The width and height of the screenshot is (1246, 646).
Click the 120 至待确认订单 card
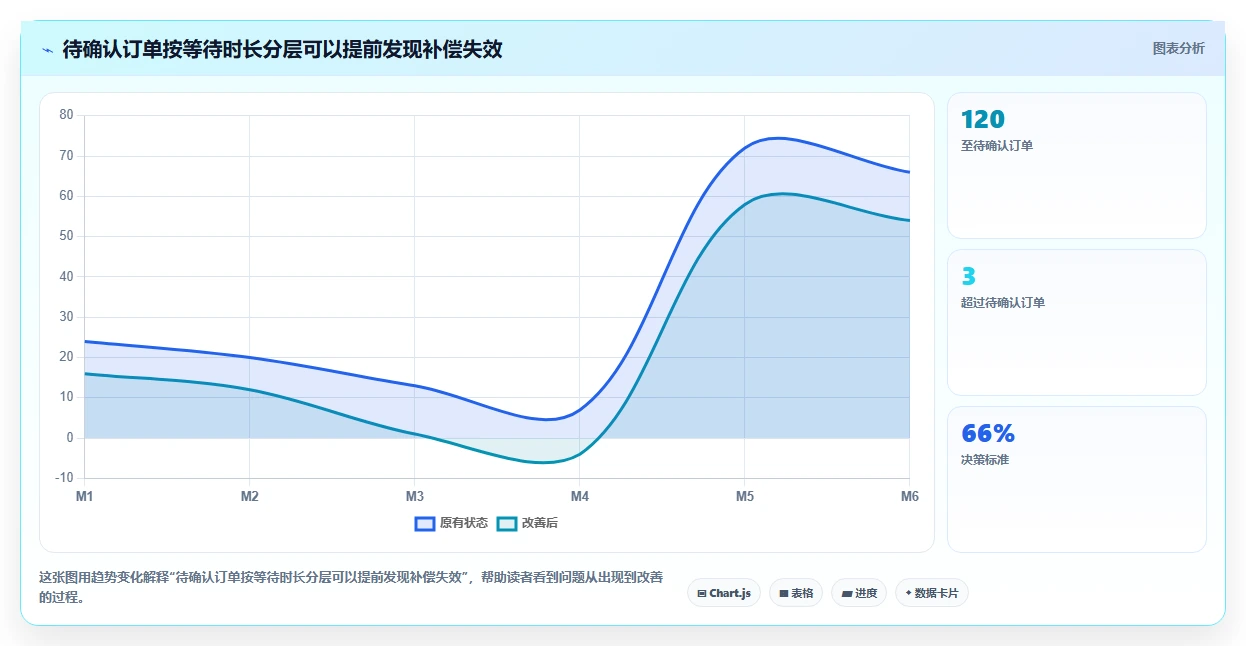coord(1076,165)
